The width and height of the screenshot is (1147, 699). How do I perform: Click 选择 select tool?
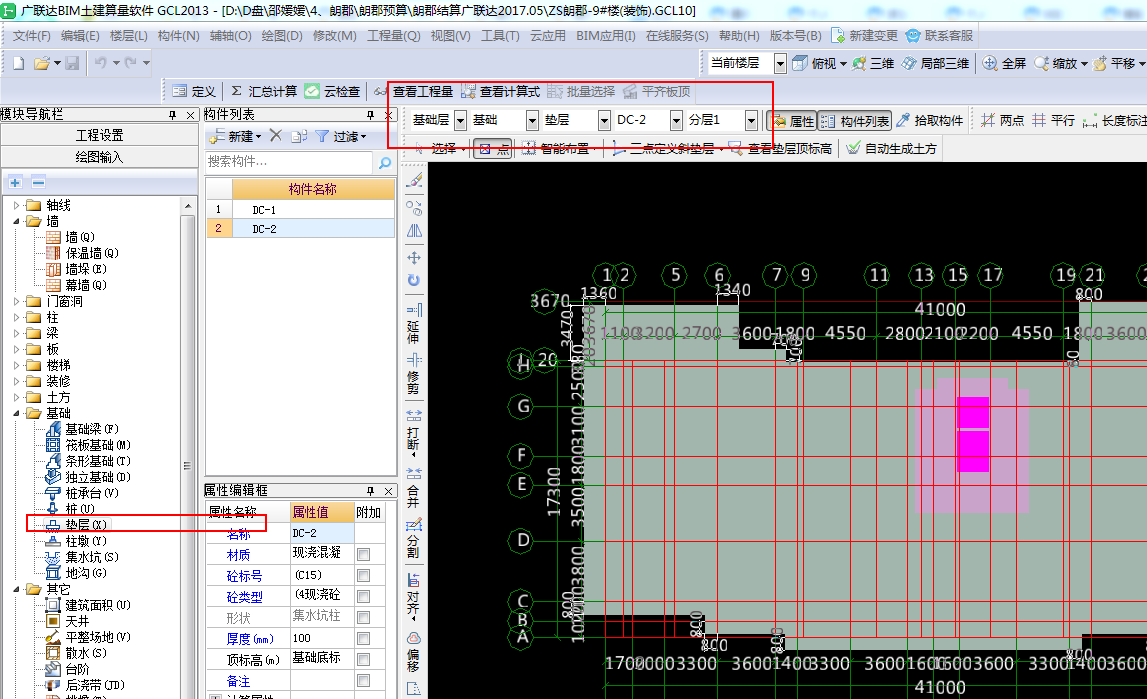tap(436, 148)
